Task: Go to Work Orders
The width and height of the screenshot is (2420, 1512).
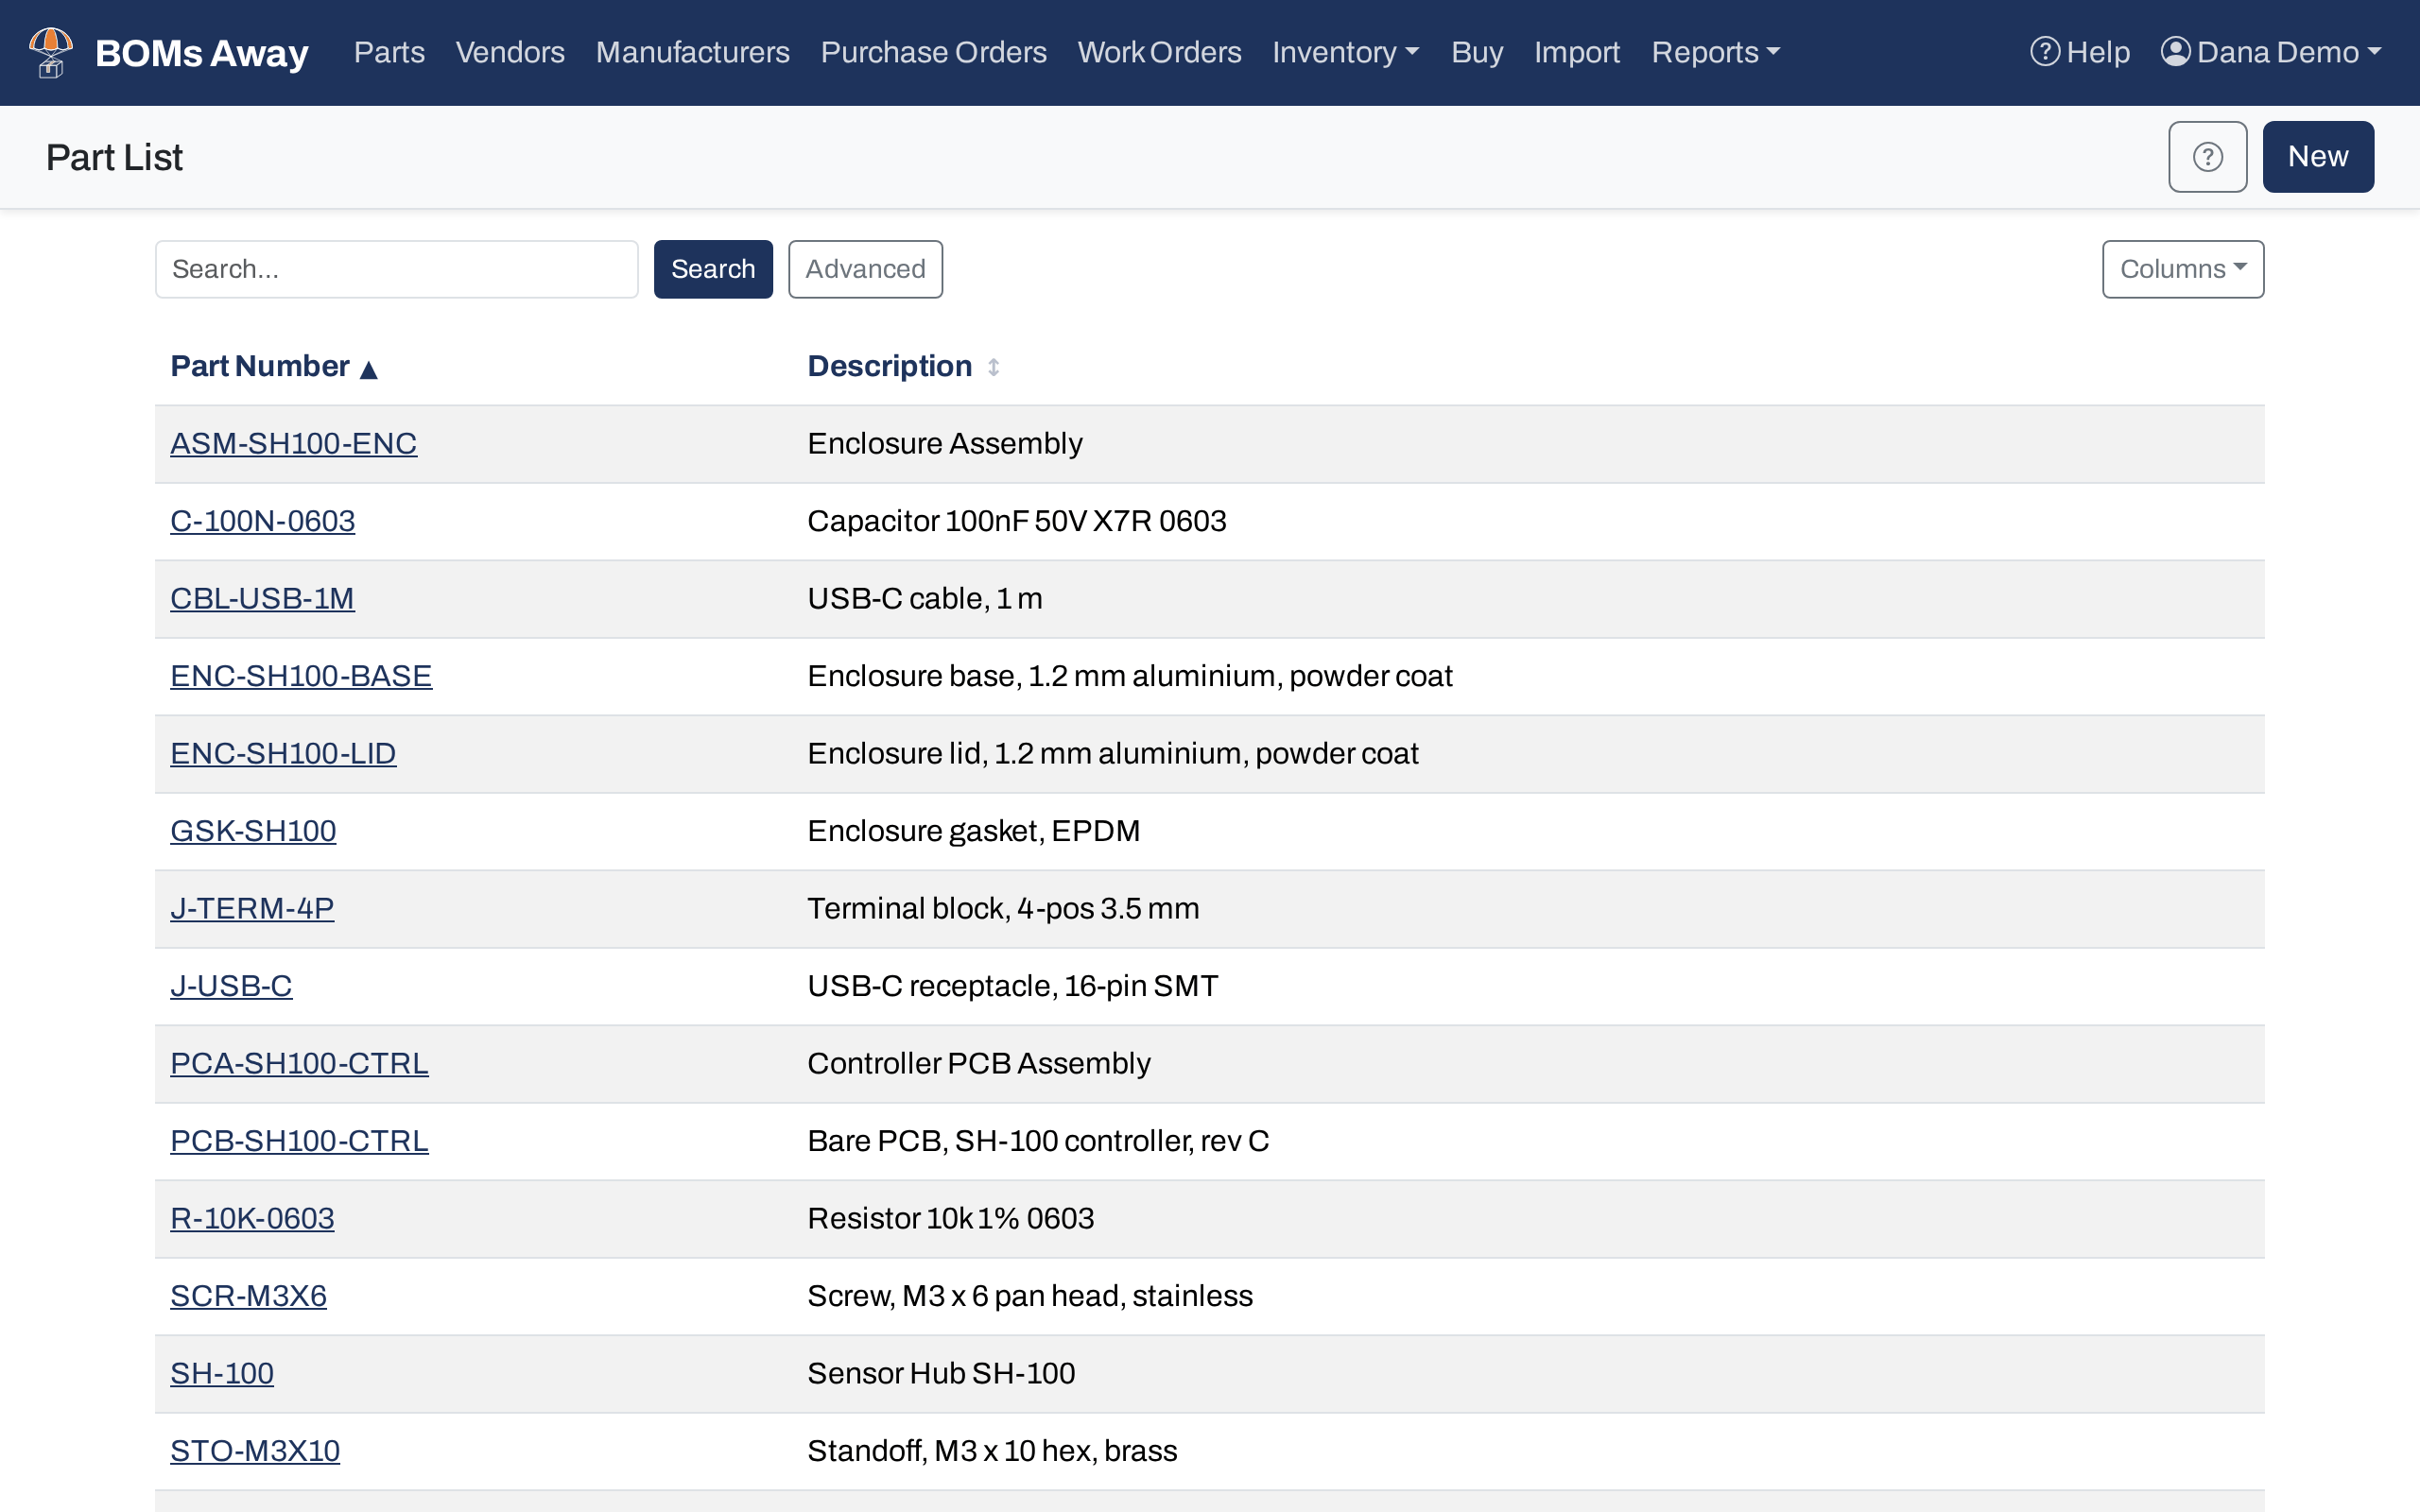Action: coord(1159,52)
